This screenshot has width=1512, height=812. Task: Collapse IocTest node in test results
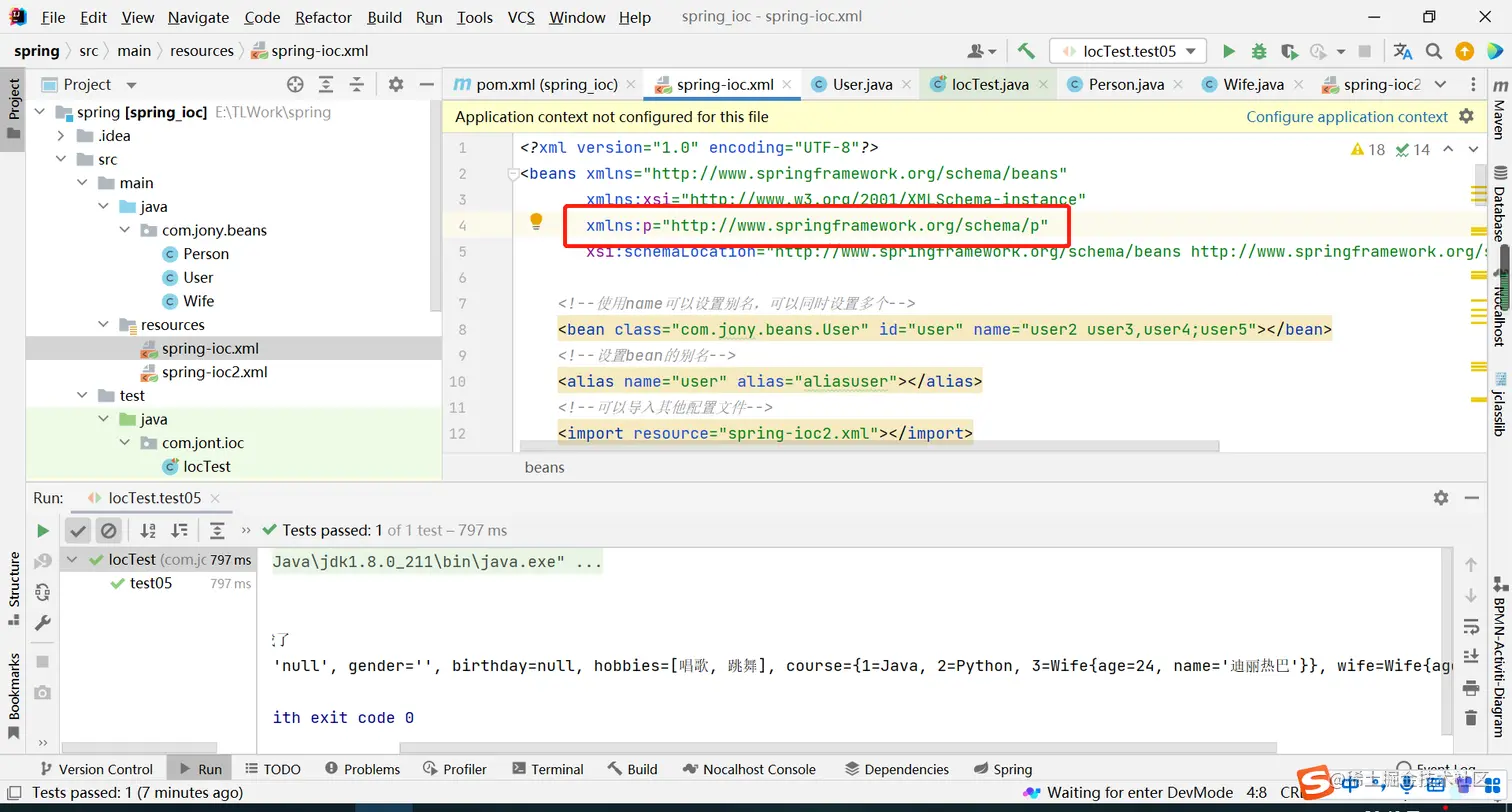point(72,560)
